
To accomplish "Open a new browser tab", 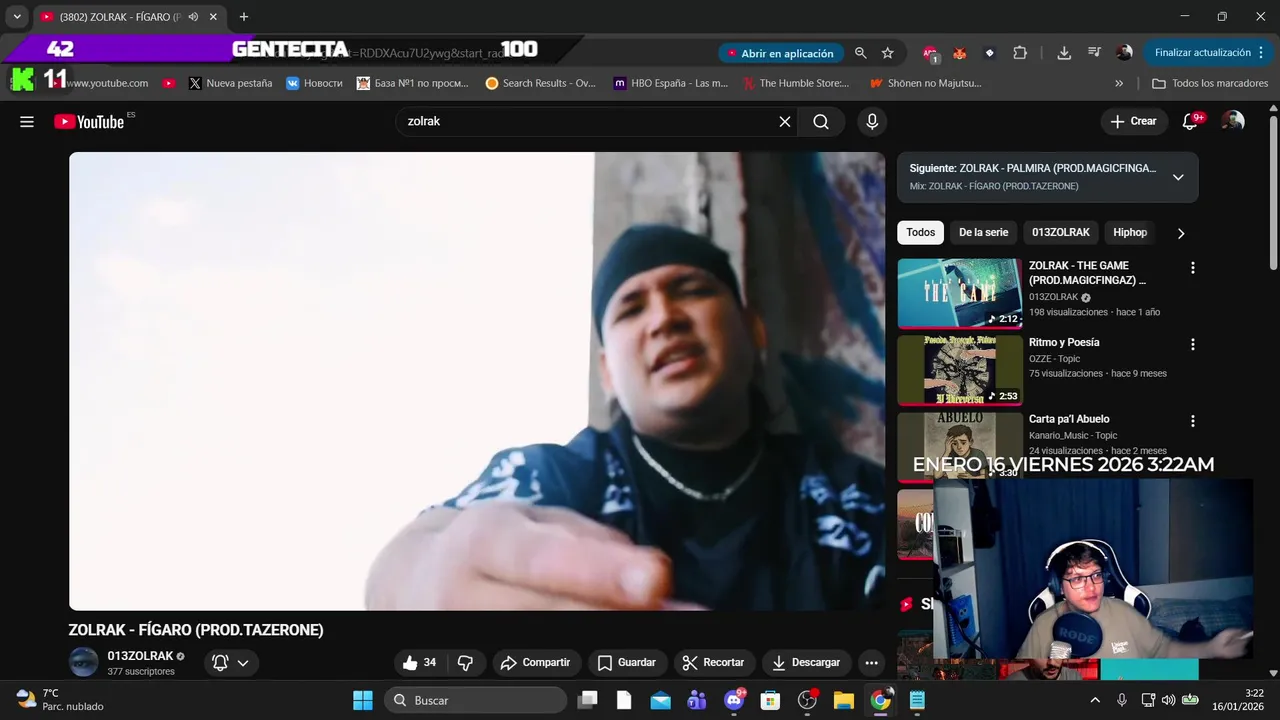I will [x=243, y=17].
